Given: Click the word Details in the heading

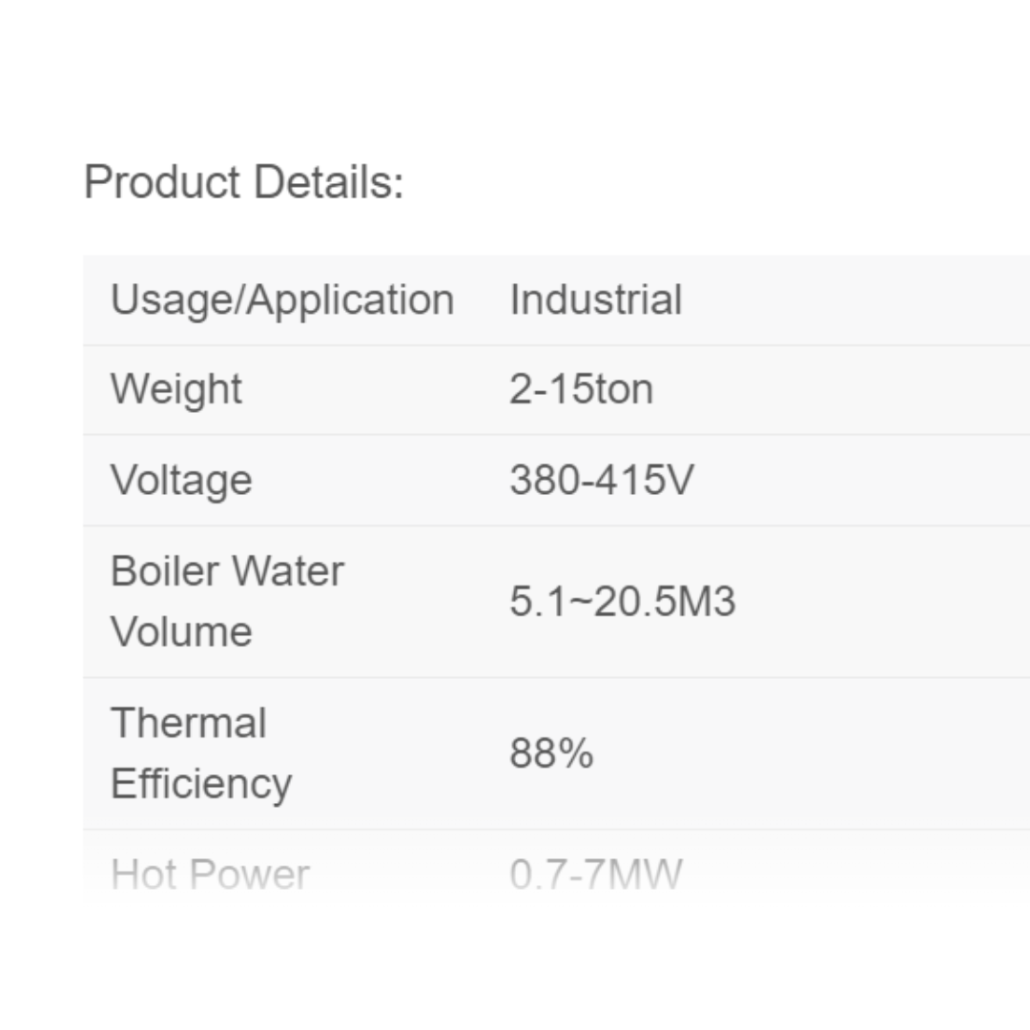Looking at the screenshot, I should pos(329,182).
